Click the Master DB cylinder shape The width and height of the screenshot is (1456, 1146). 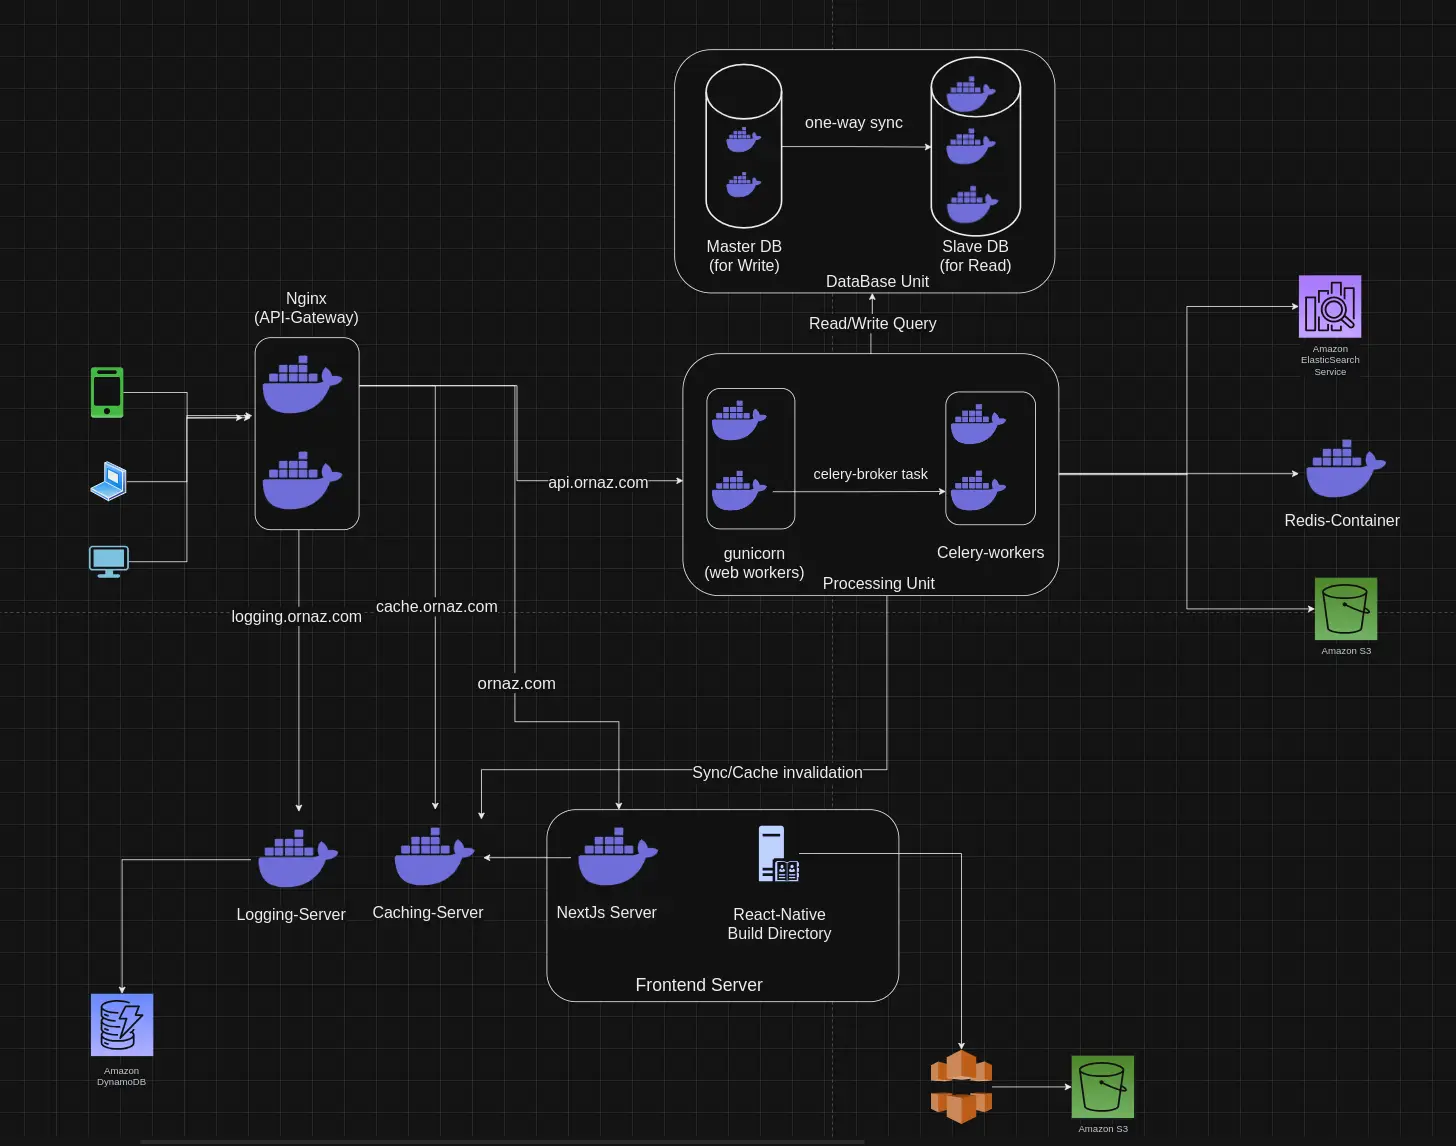click(x=744, y=146)
